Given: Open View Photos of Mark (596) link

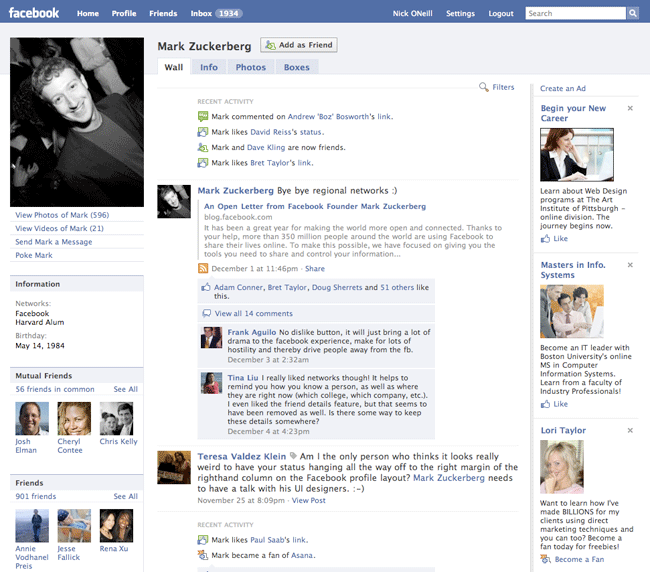Looking at the screenshot, I should coord(62,215).
